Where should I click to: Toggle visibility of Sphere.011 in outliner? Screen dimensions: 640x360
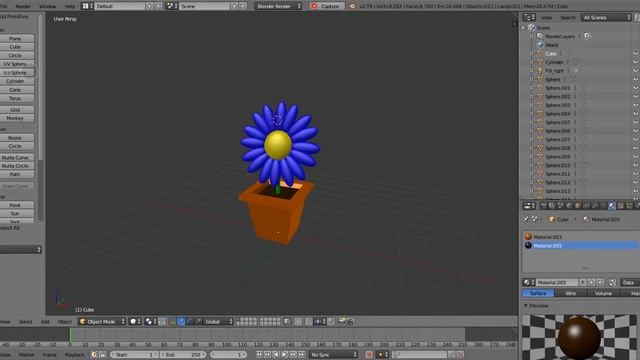click(636, 173)
